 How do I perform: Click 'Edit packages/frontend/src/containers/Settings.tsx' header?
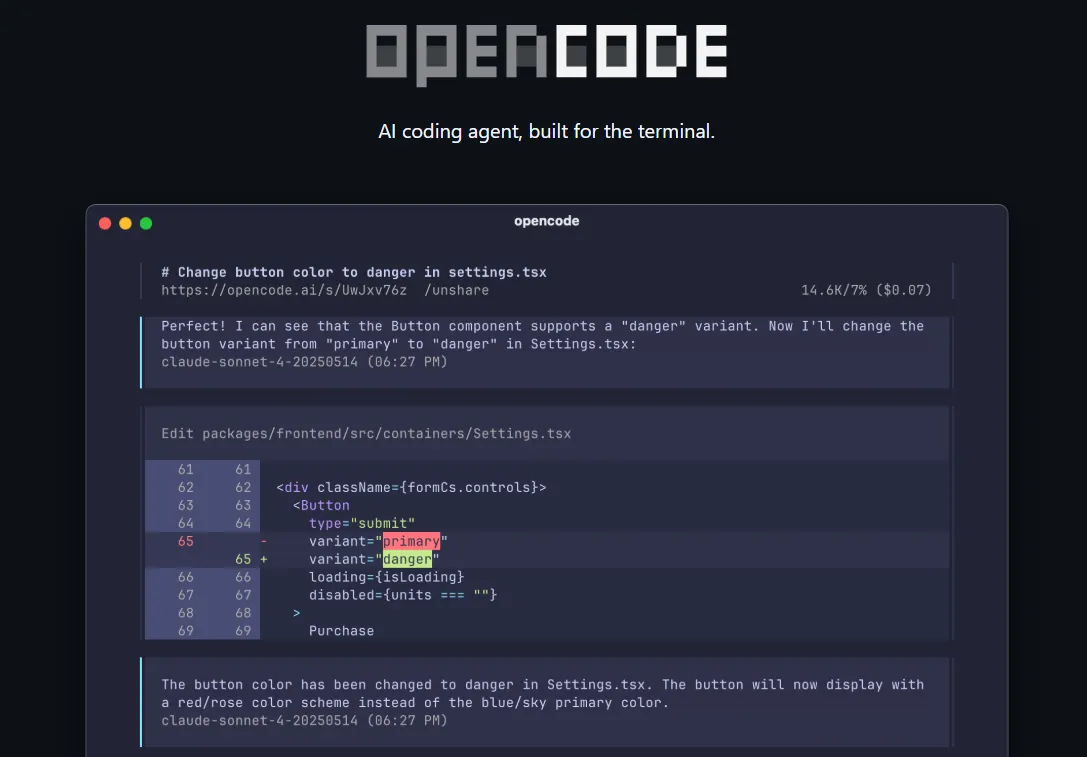click(366, 434)
